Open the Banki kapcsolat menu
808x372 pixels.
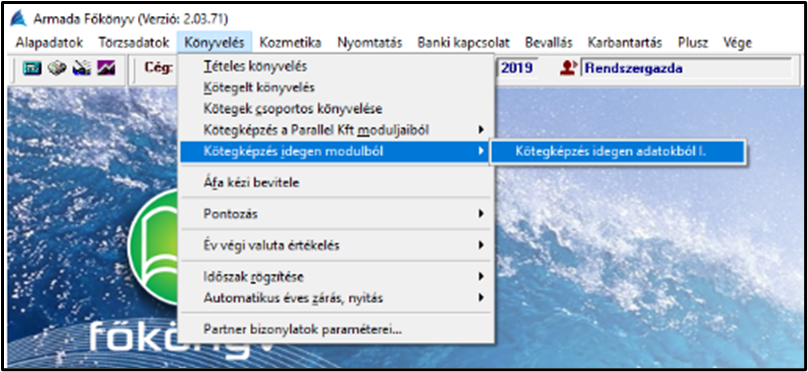(463, 43)
